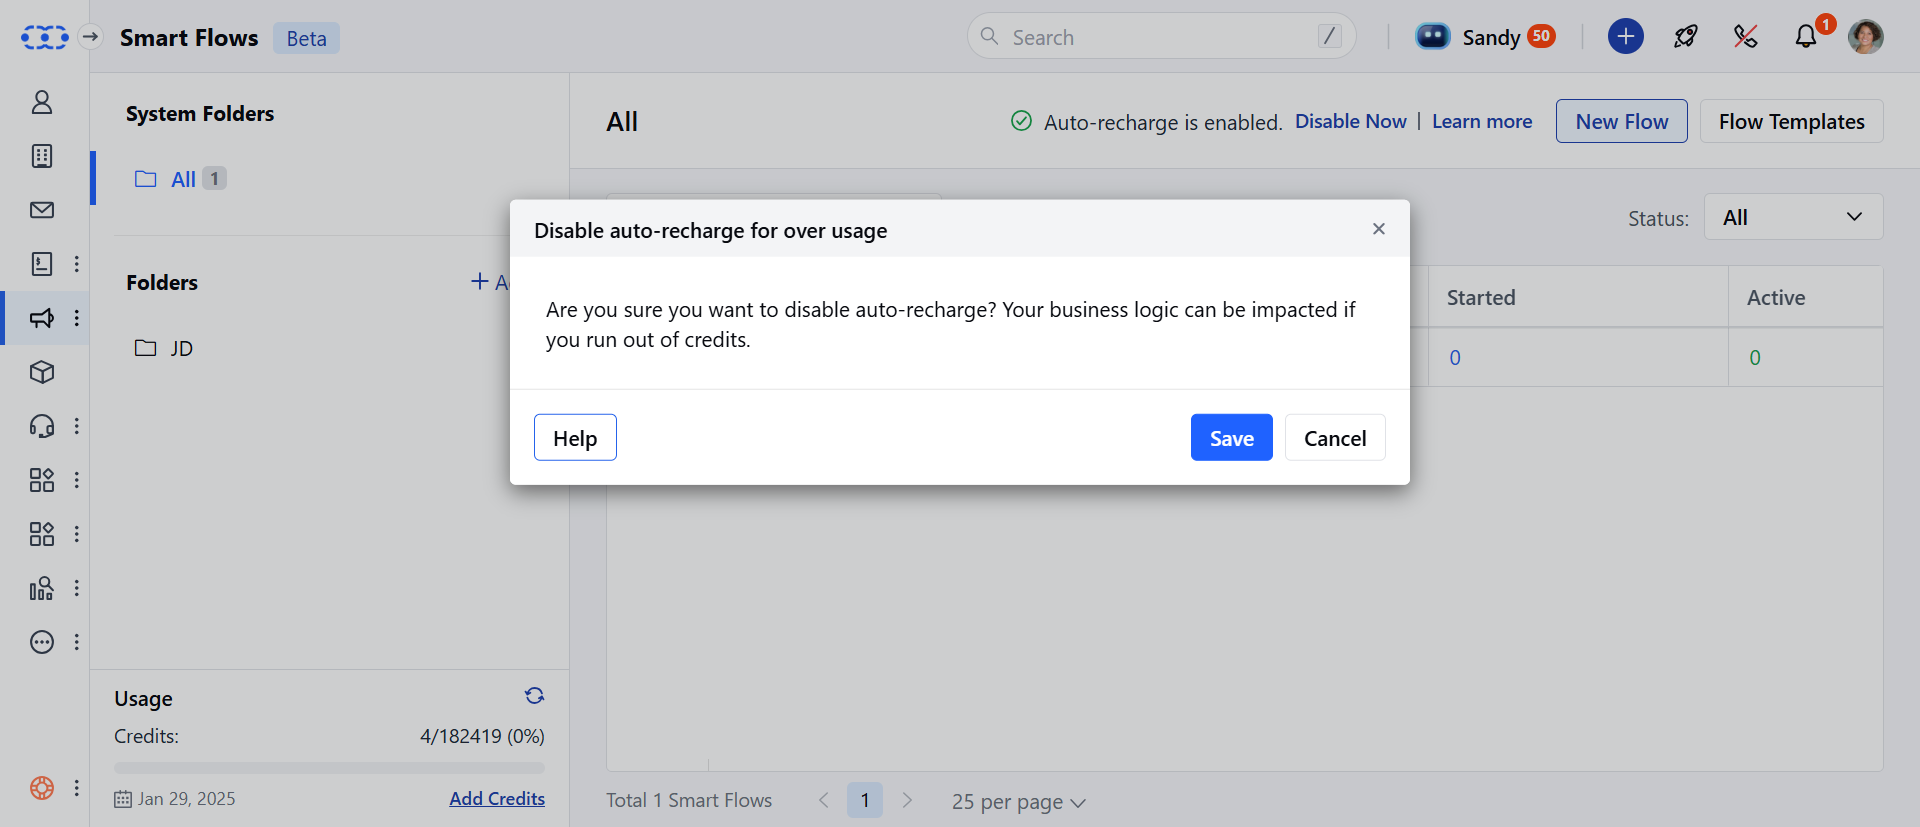Open the Add Credits link

pyautogui.click(x=496, y=799)
